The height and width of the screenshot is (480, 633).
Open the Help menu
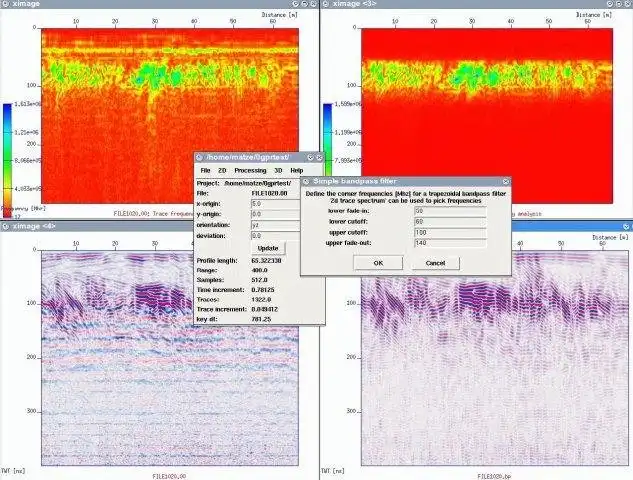297,171
